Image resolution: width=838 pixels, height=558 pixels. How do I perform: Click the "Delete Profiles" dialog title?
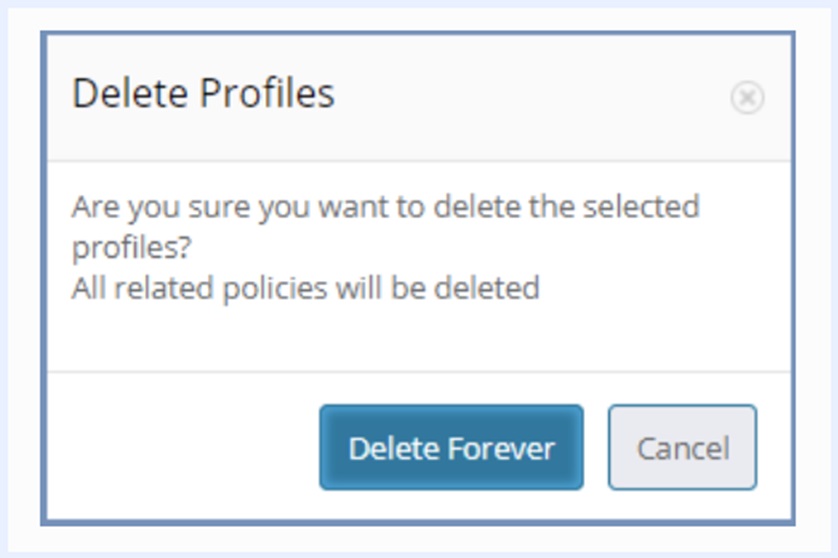(203, 94)
